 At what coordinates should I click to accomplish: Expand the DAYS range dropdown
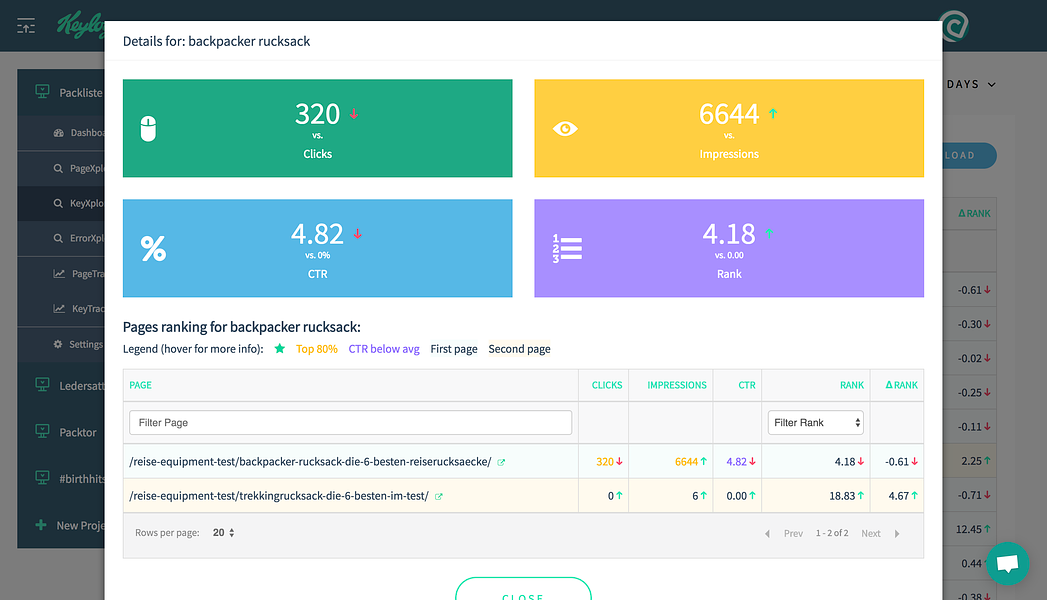(x=971, y=84)
